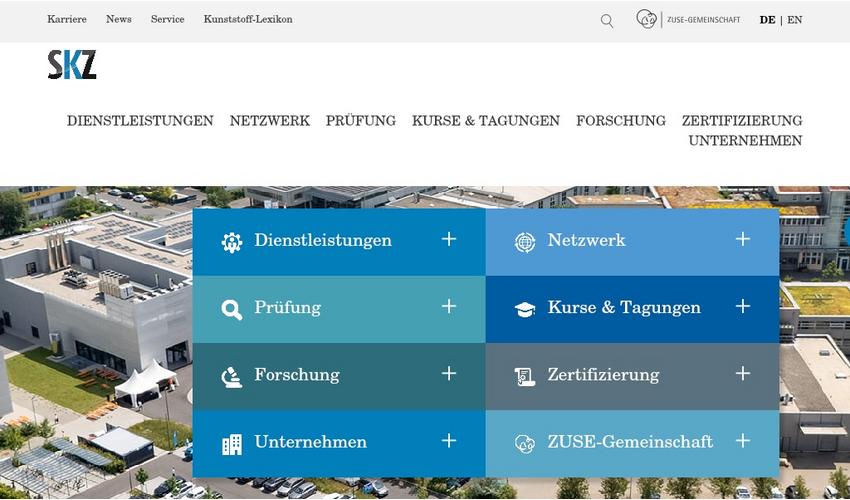850x500 pixels.
Task: Open UNTERNEHMEN in main navigation
Action: pyautogui.click(x=745, y=141)
